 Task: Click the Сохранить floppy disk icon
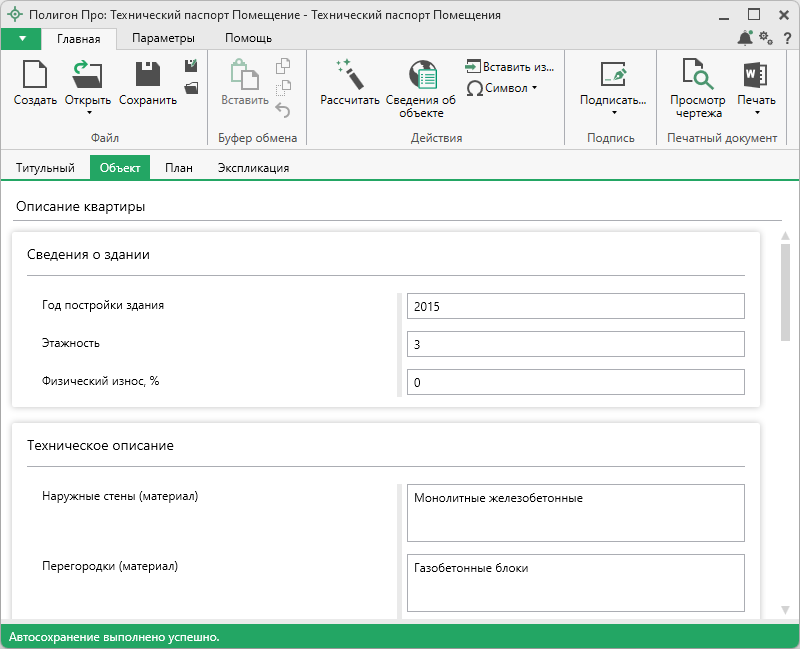coord(148,76)
